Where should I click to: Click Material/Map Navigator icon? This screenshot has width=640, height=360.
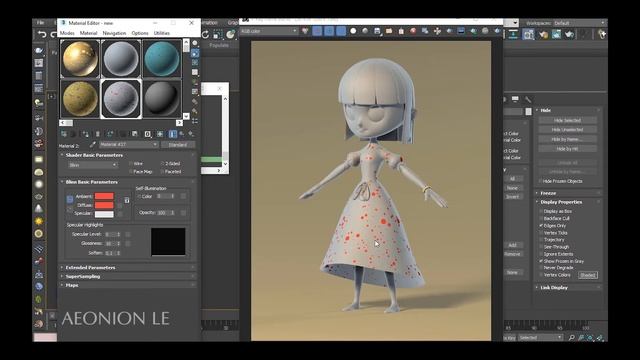click(x=195, y=121)
